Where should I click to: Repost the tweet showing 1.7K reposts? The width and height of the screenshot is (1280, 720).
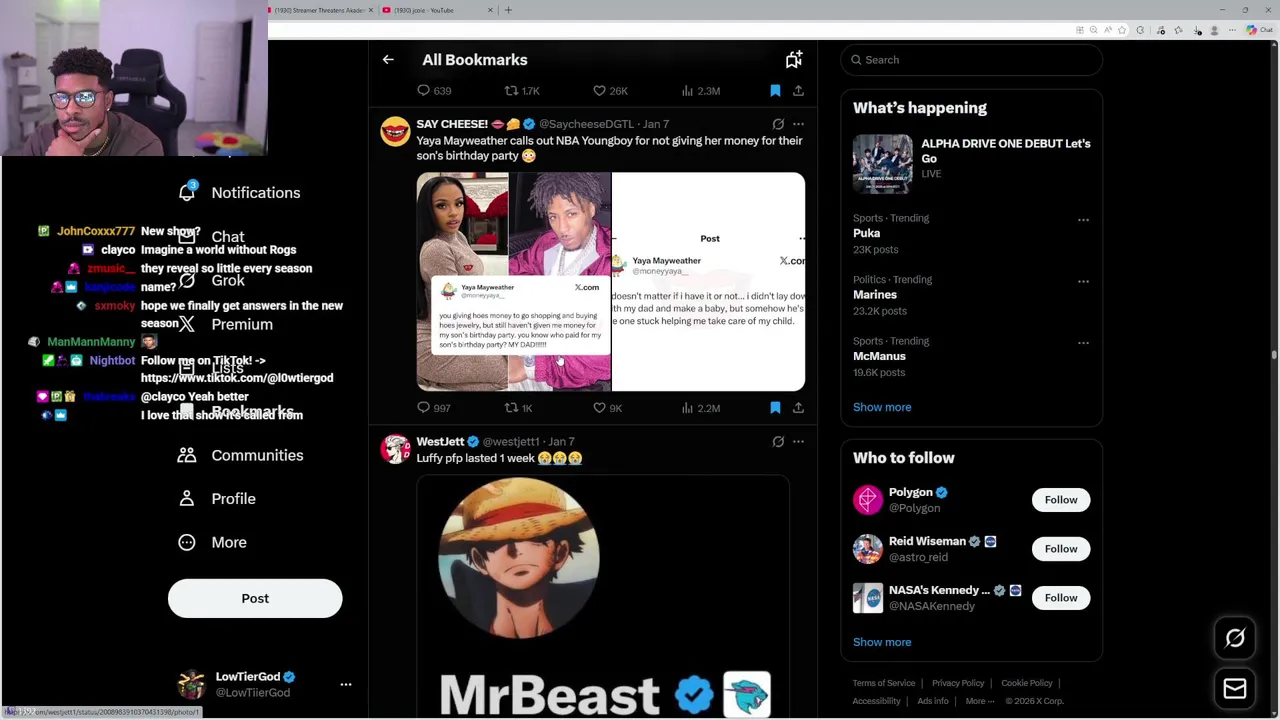coord(522,91)
